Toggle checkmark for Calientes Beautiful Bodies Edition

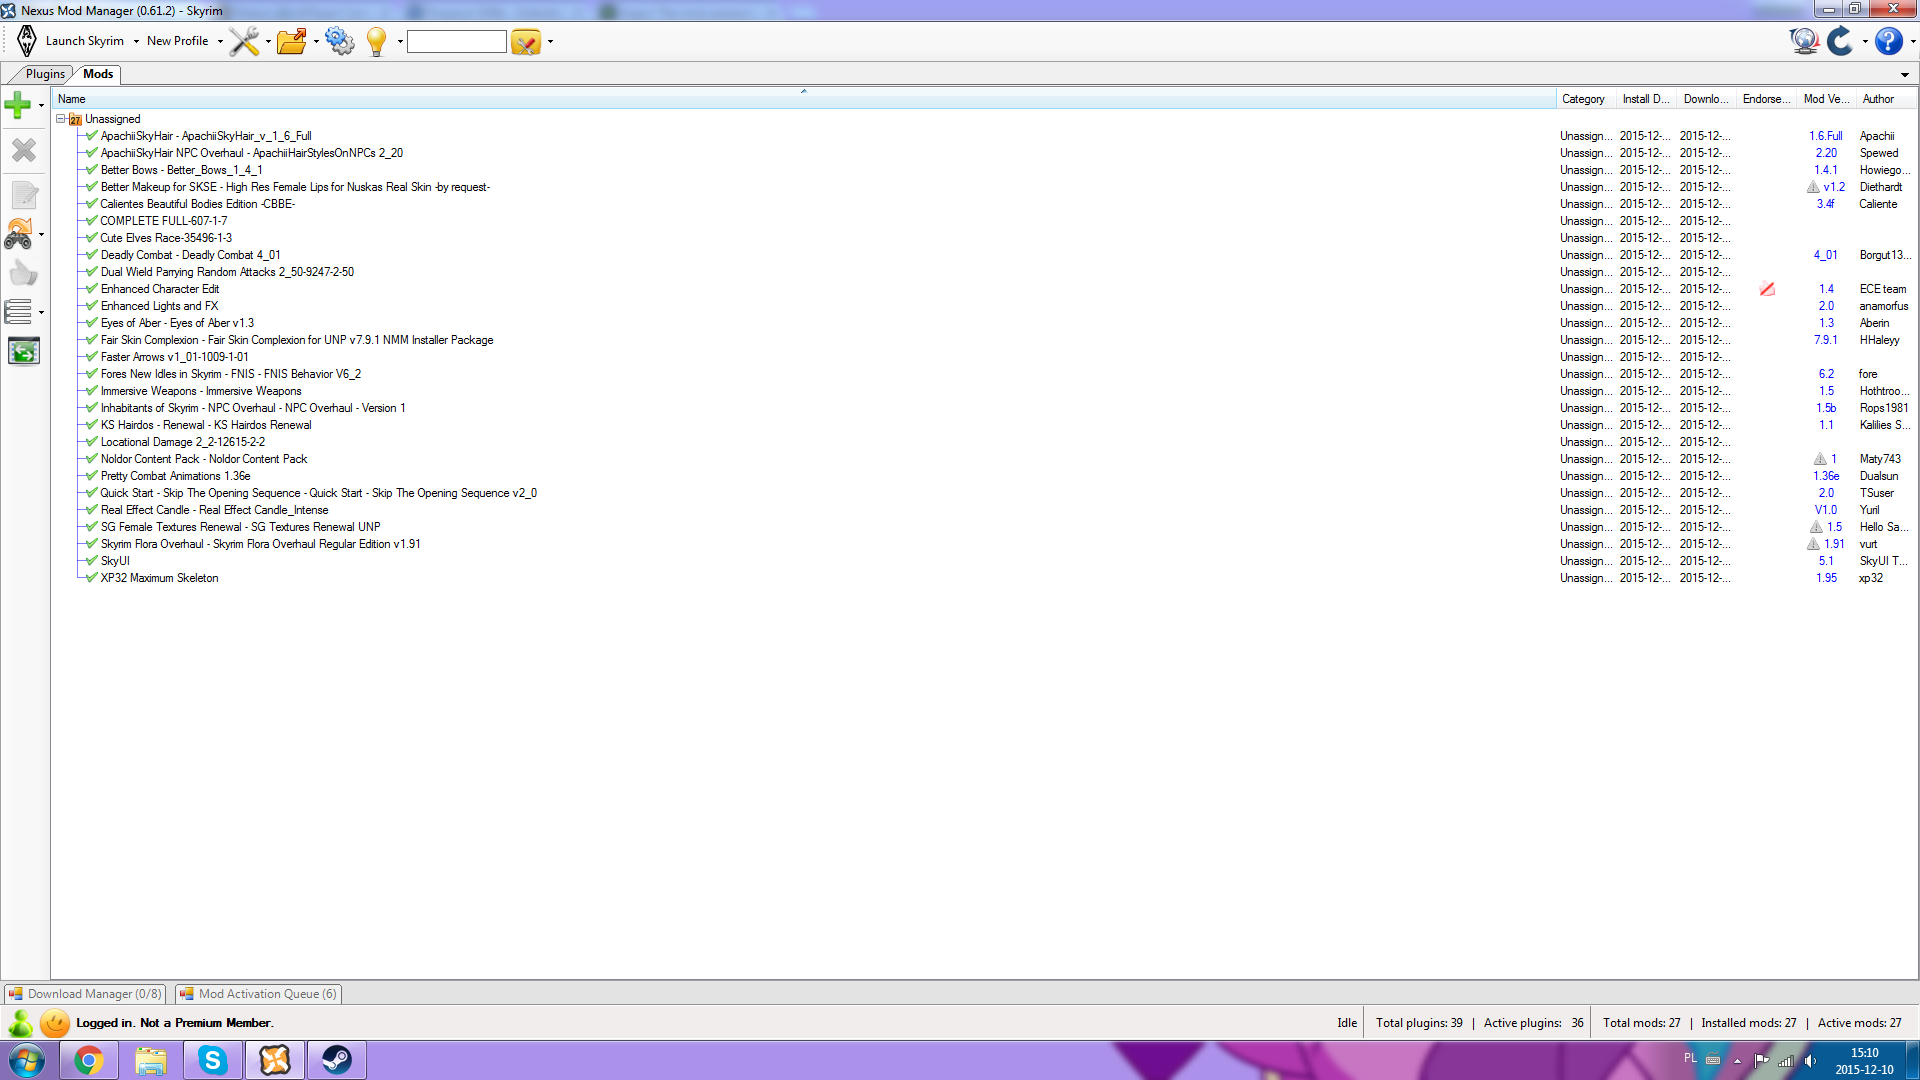click(92, 204)
